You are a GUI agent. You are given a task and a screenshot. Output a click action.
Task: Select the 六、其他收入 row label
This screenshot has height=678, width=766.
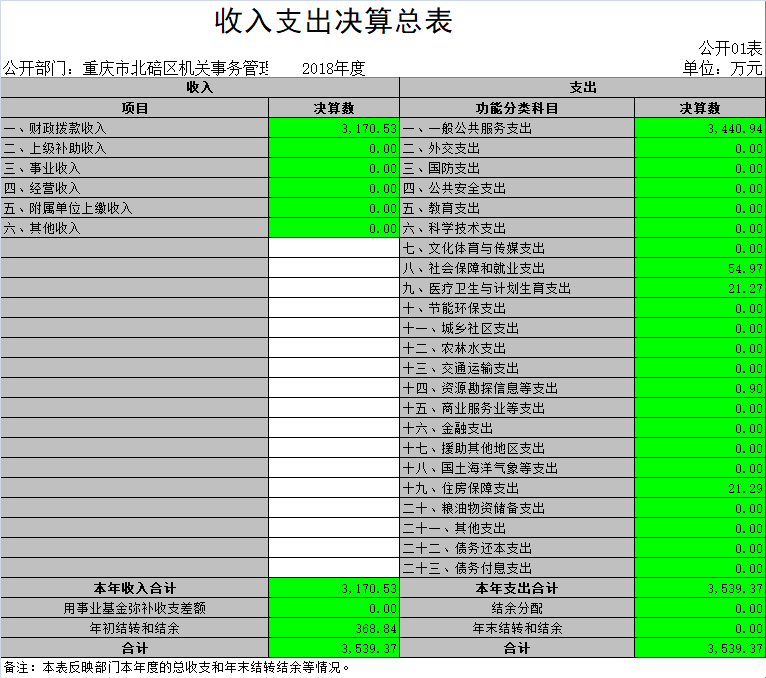(42, 229)
